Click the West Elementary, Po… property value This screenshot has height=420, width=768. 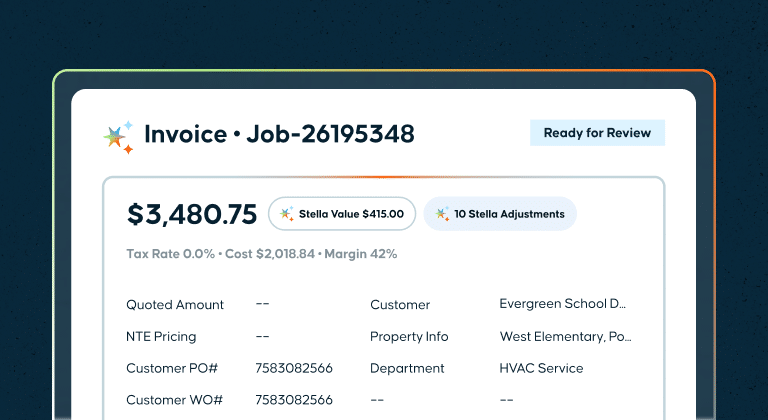[x=566, y=337]
